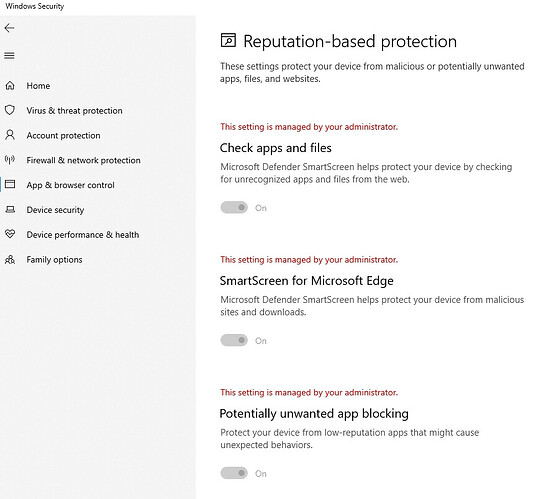Click the Virus & threat protection shield icon
The image size is (554, 499).
coord(10,110)
